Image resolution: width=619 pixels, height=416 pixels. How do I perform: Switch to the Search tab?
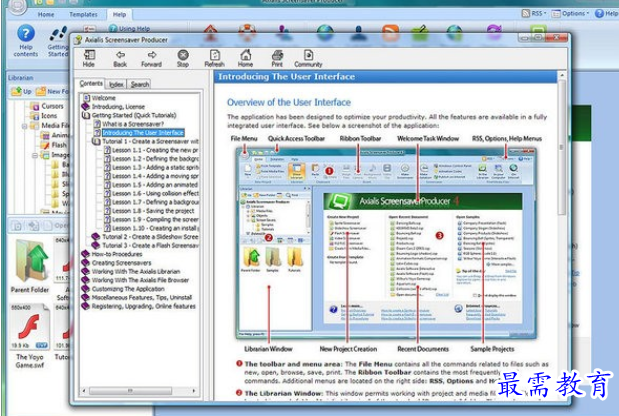coord(140,84)
